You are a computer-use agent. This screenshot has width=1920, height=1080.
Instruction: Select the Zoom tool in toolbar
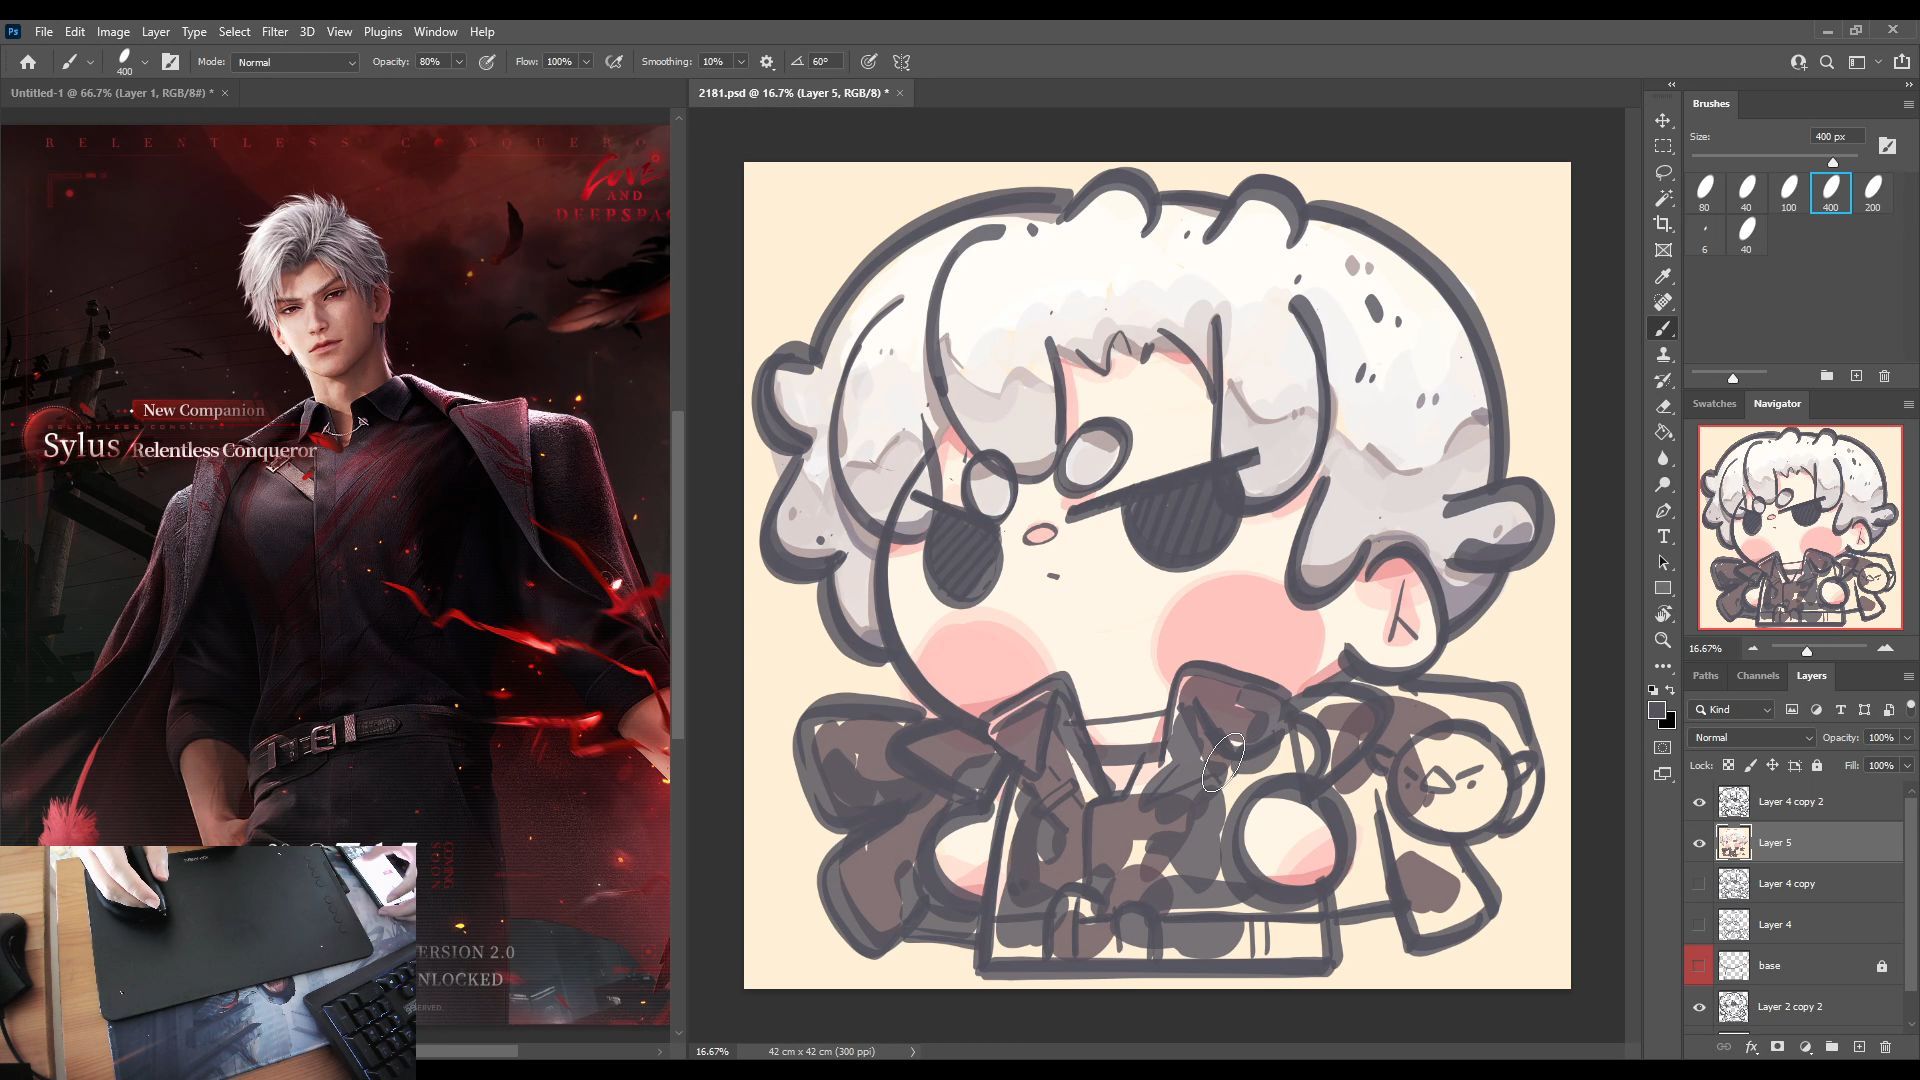1663,640
